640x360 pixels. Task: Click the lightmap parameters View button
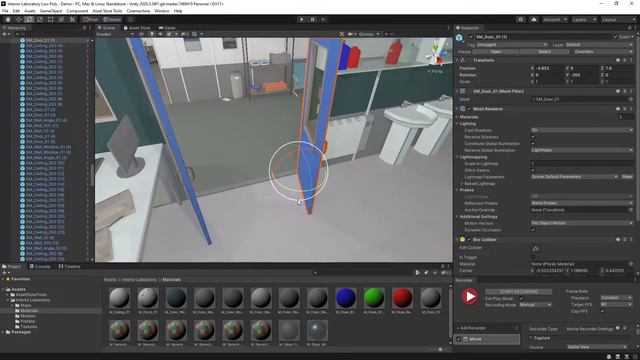pos(627,177)
